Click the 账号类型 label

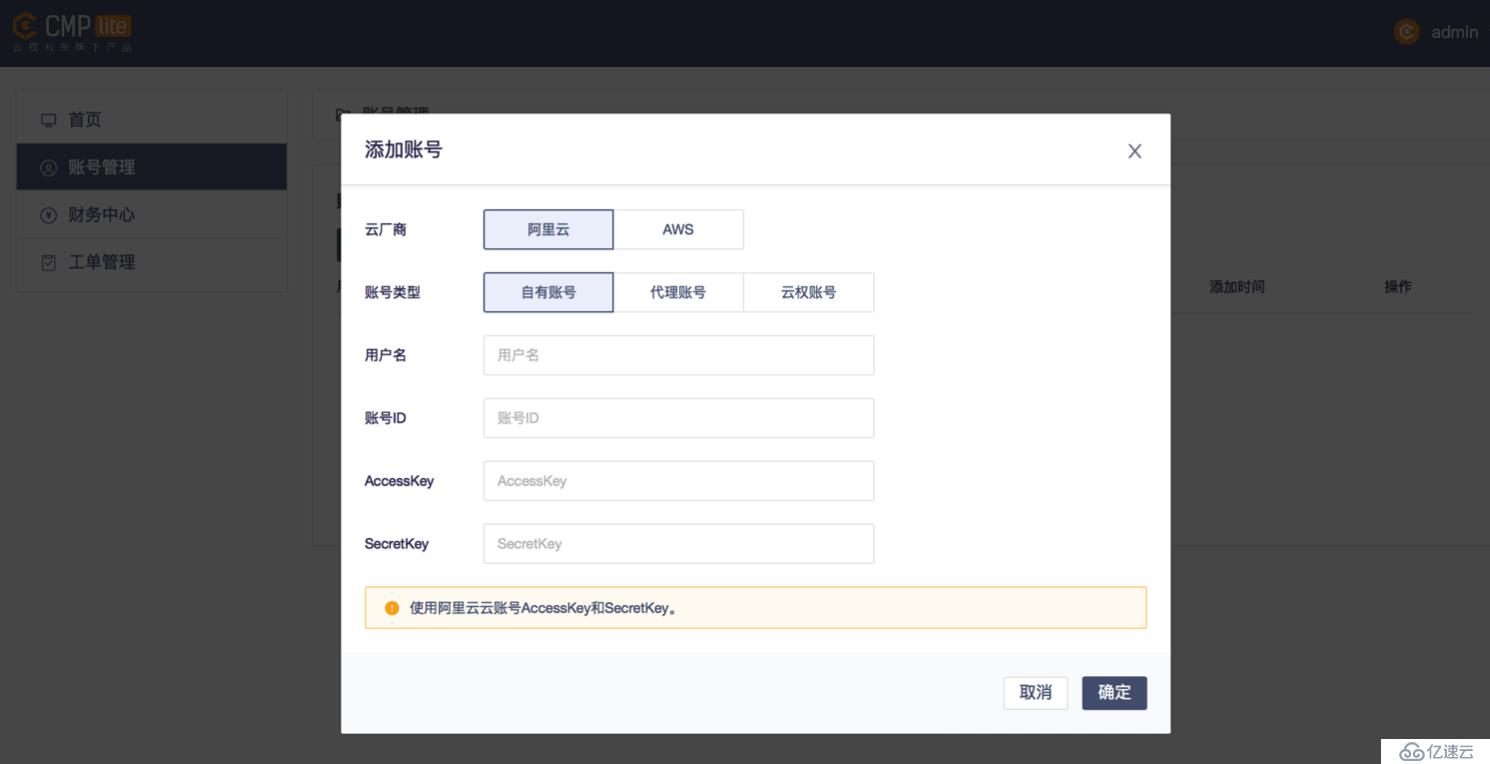392,293
